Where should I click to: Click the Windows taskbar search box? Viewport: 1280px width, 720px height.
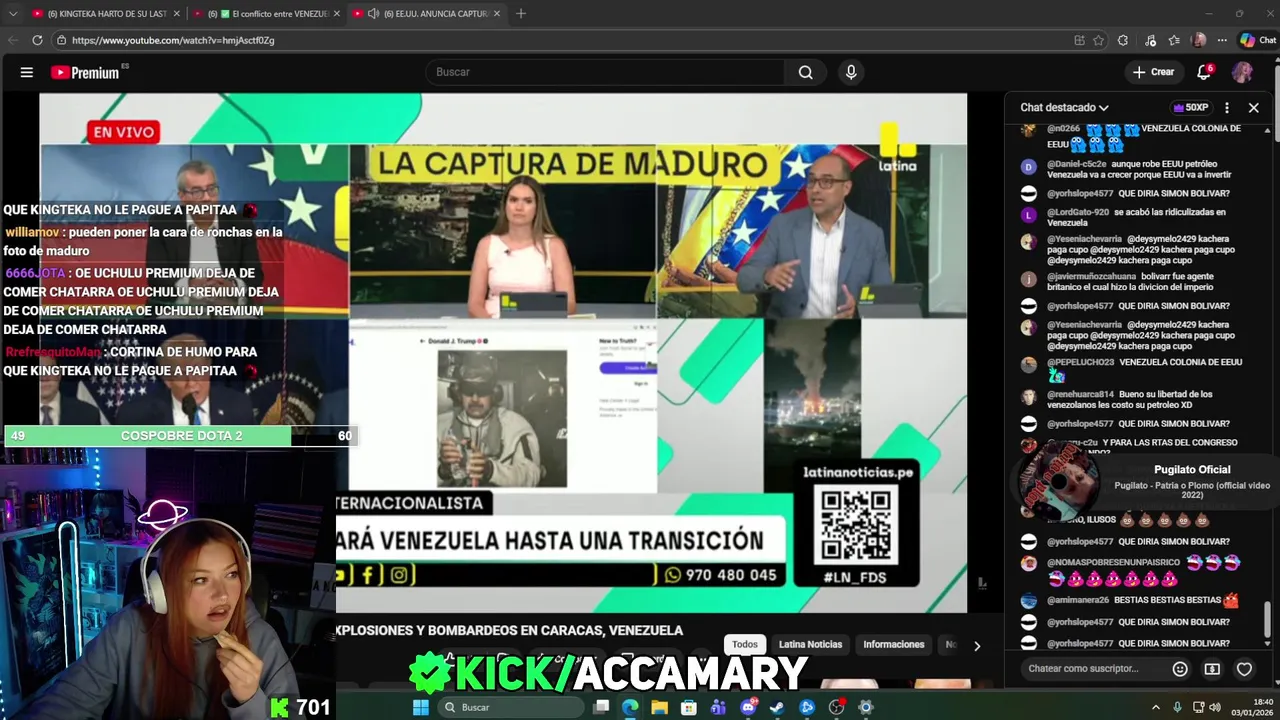[510, 707]
